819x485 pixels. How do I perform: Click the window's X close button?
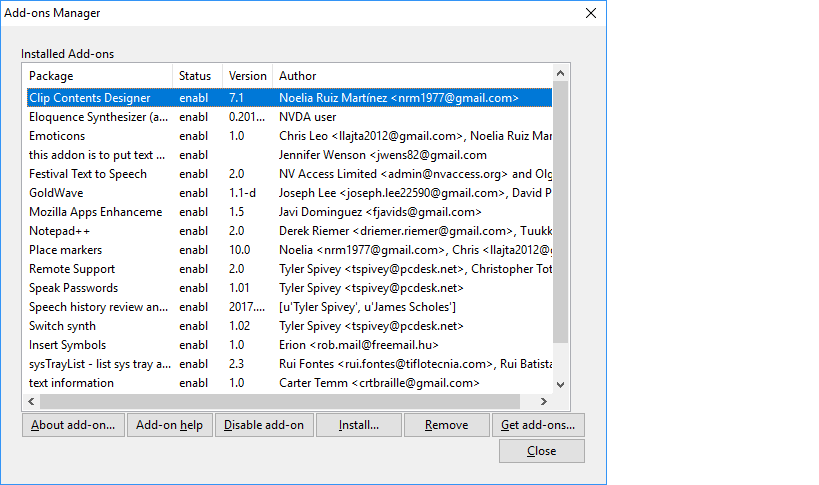point(590,13)
